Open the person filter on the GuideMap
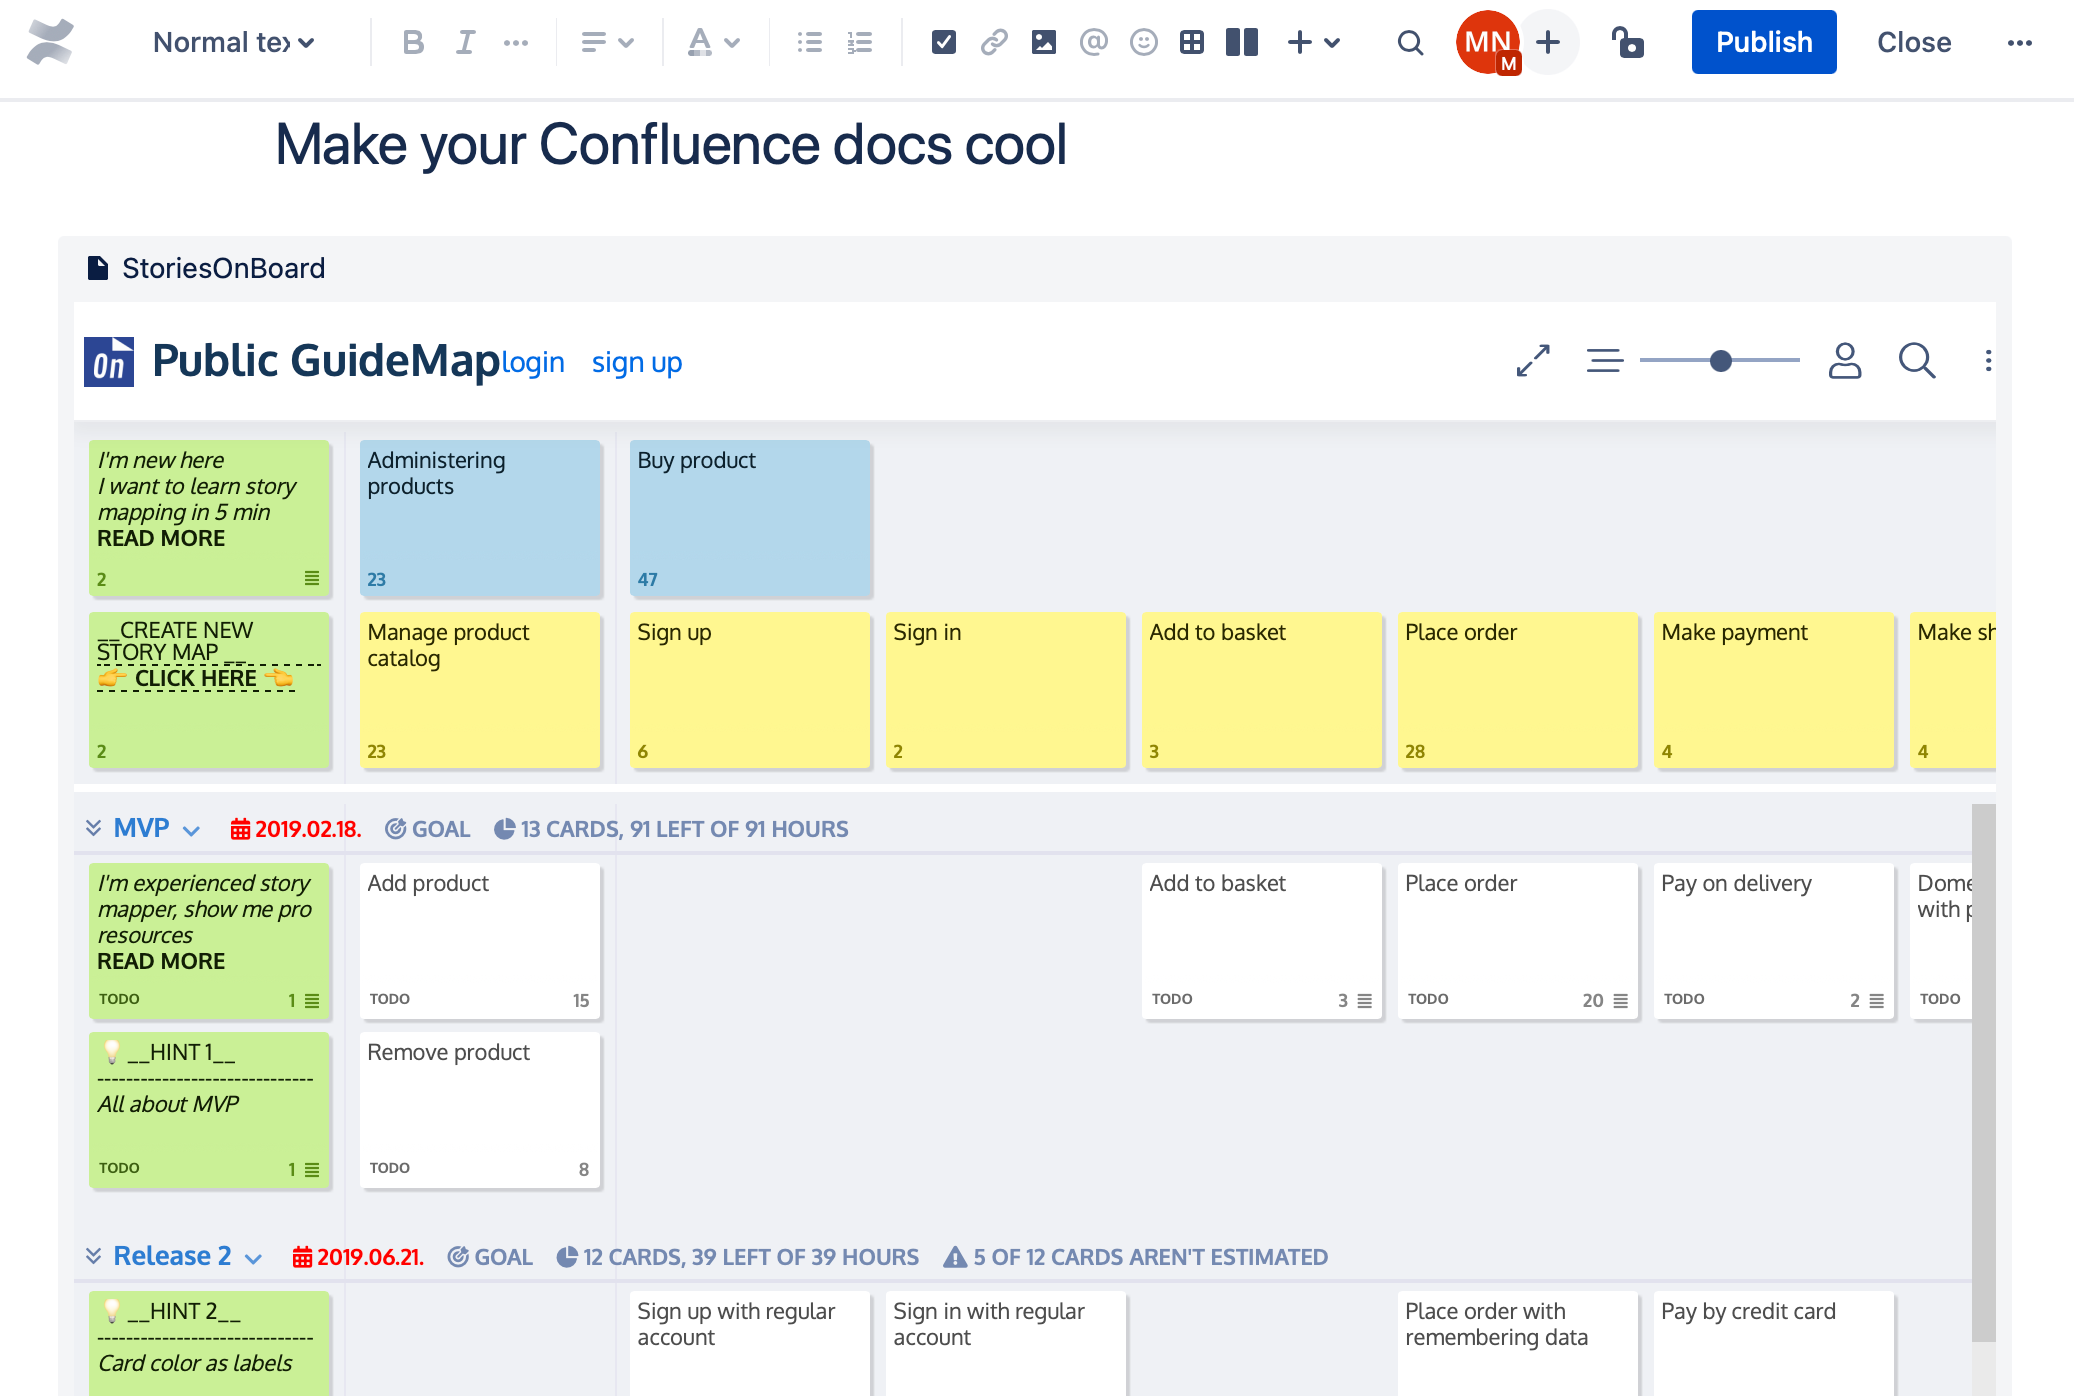The width and height of the screenshot is (2074, 1396). (x=1845, y=361)
